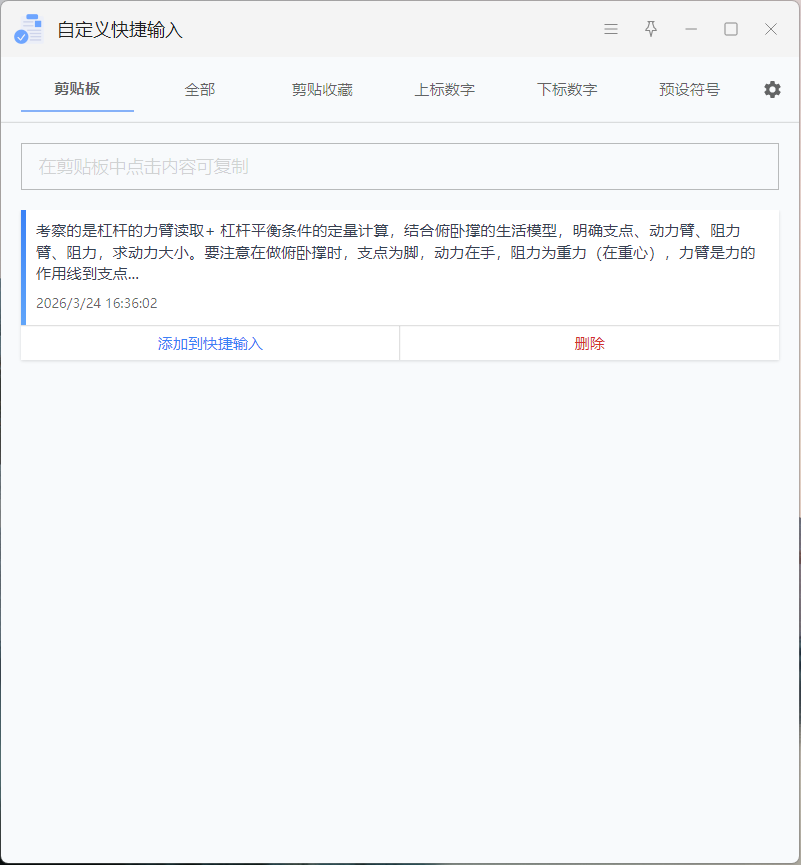Go to the 下标数字 tab
The height and width of the screenshot is (865, 801).
(567, 90)
